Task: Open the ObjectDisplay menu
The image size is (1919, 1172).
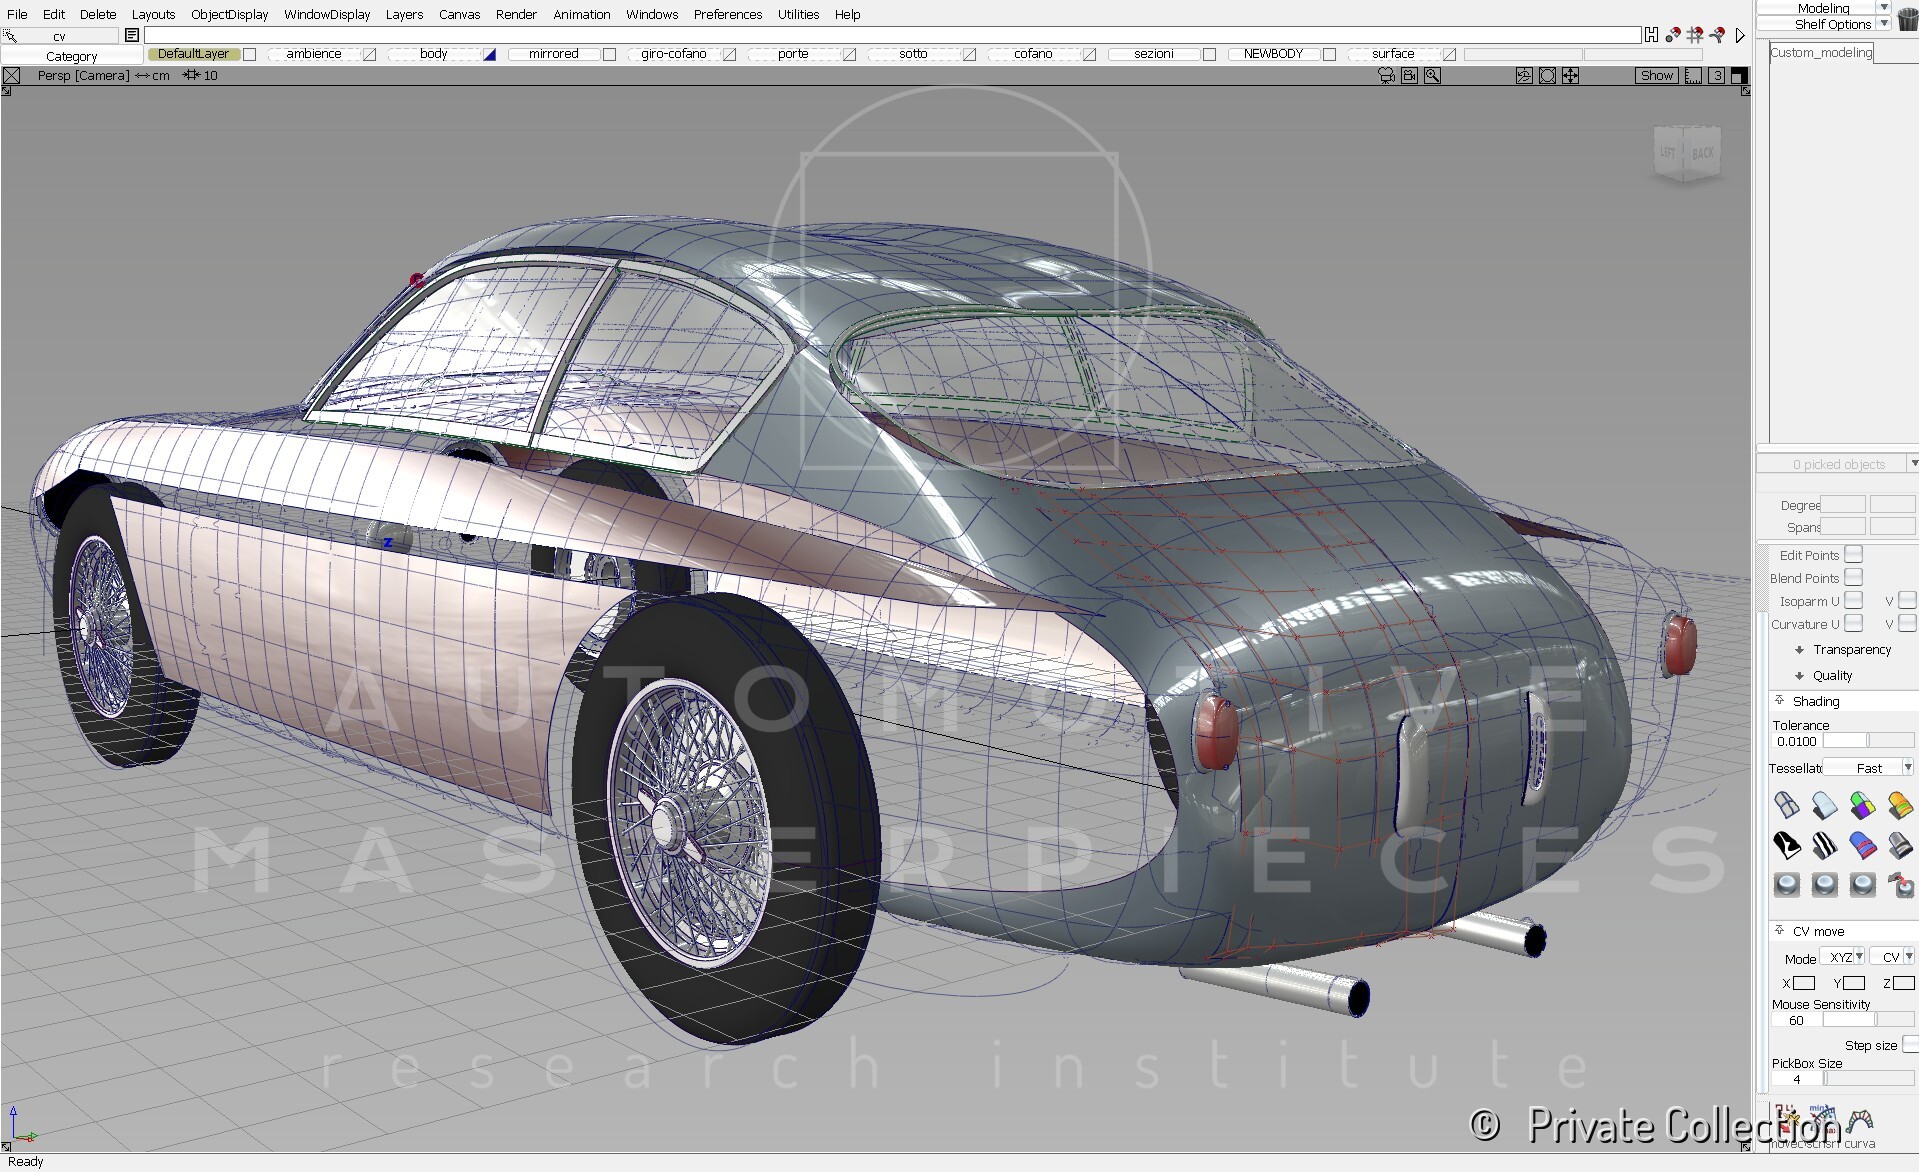Action: click(x=229, y=14)
